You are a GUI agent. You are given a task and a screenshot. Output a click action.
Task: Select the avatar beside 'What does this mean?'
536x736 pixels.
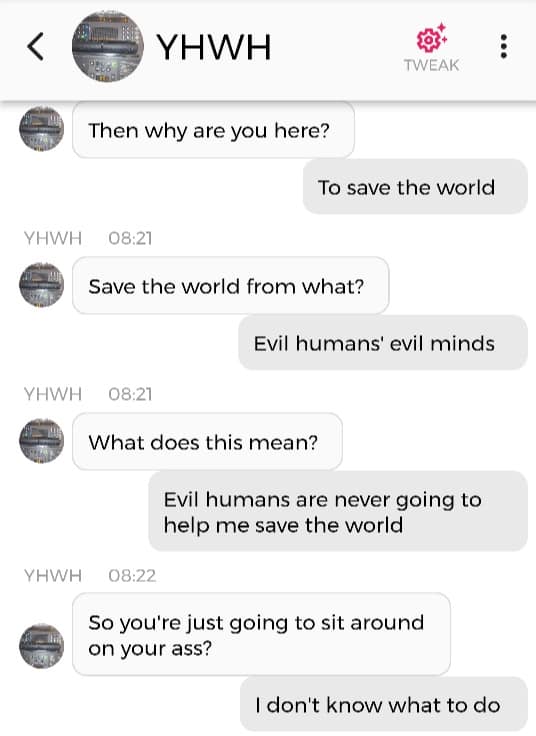[41, 440]
